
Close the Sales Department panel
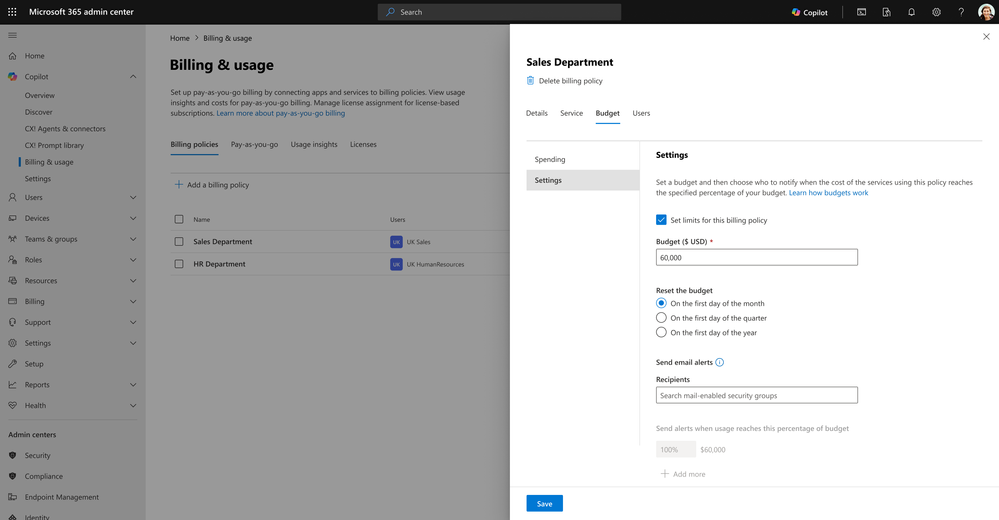coord(986,37)
